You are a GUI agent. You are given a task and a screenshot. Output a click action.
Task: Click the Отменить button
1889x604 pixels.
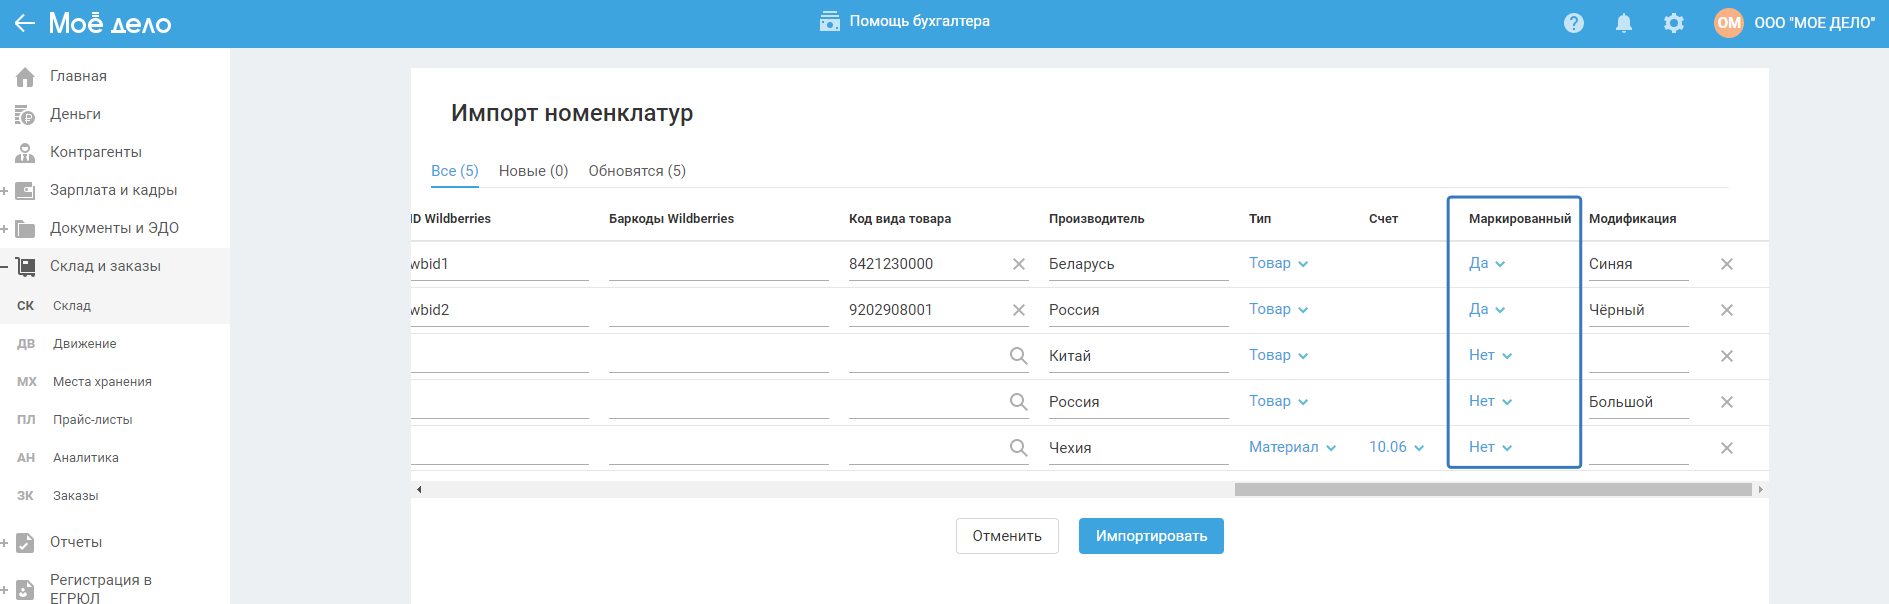coord(1007,536)
